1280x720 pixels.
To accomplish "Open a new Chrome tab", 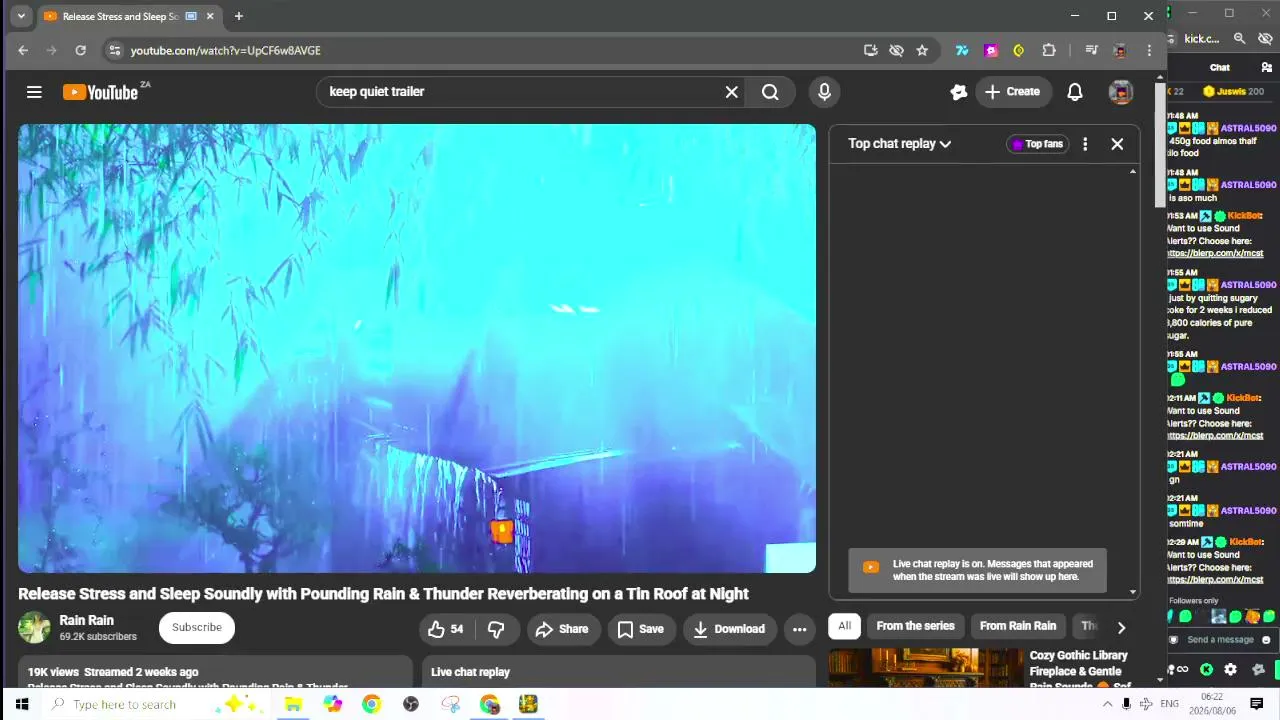I will pos(238,16).
